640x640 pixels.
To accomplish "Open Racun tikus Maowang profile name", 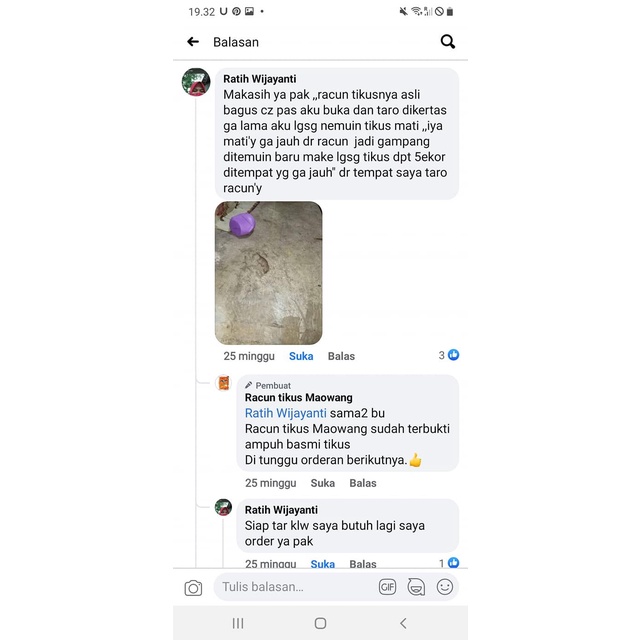I will (299, 398).
